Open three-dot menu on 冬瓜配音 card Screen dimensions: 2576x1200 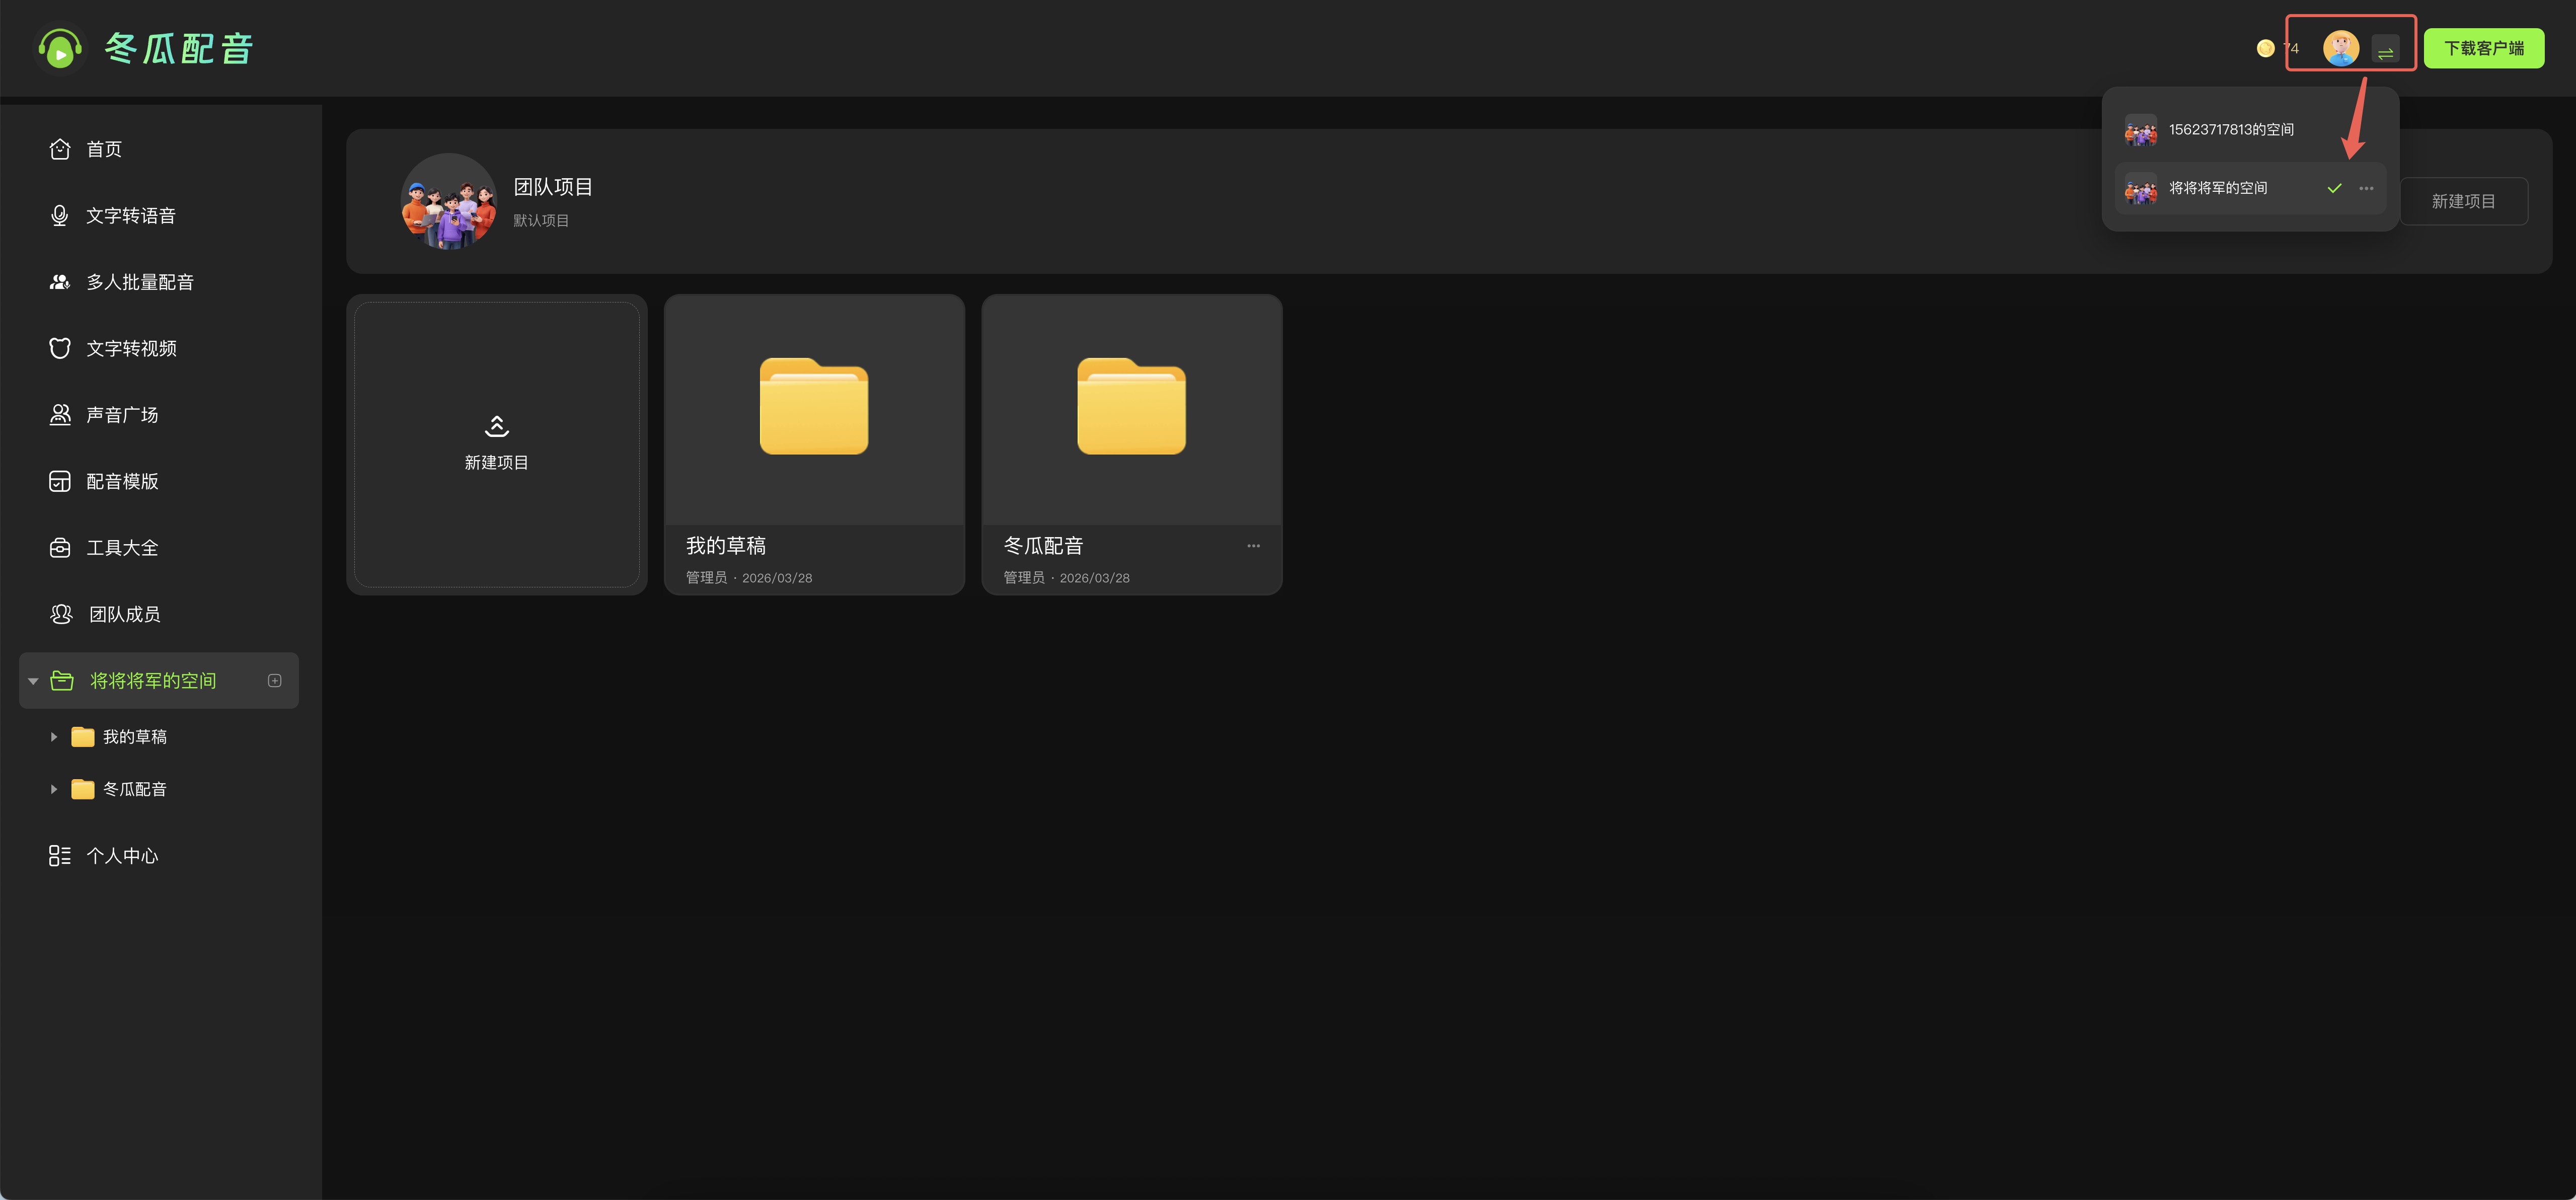pyautogui.click(x=1253, y=546)
